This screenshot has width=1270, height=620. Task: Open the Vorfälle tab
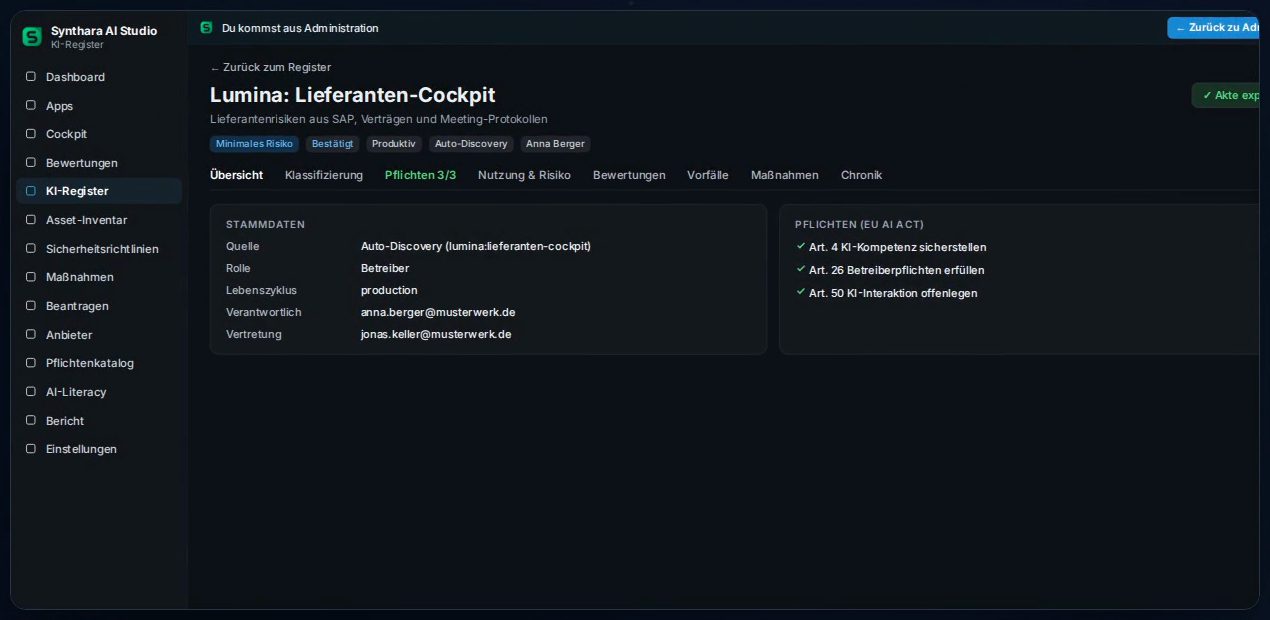[708, 175]
